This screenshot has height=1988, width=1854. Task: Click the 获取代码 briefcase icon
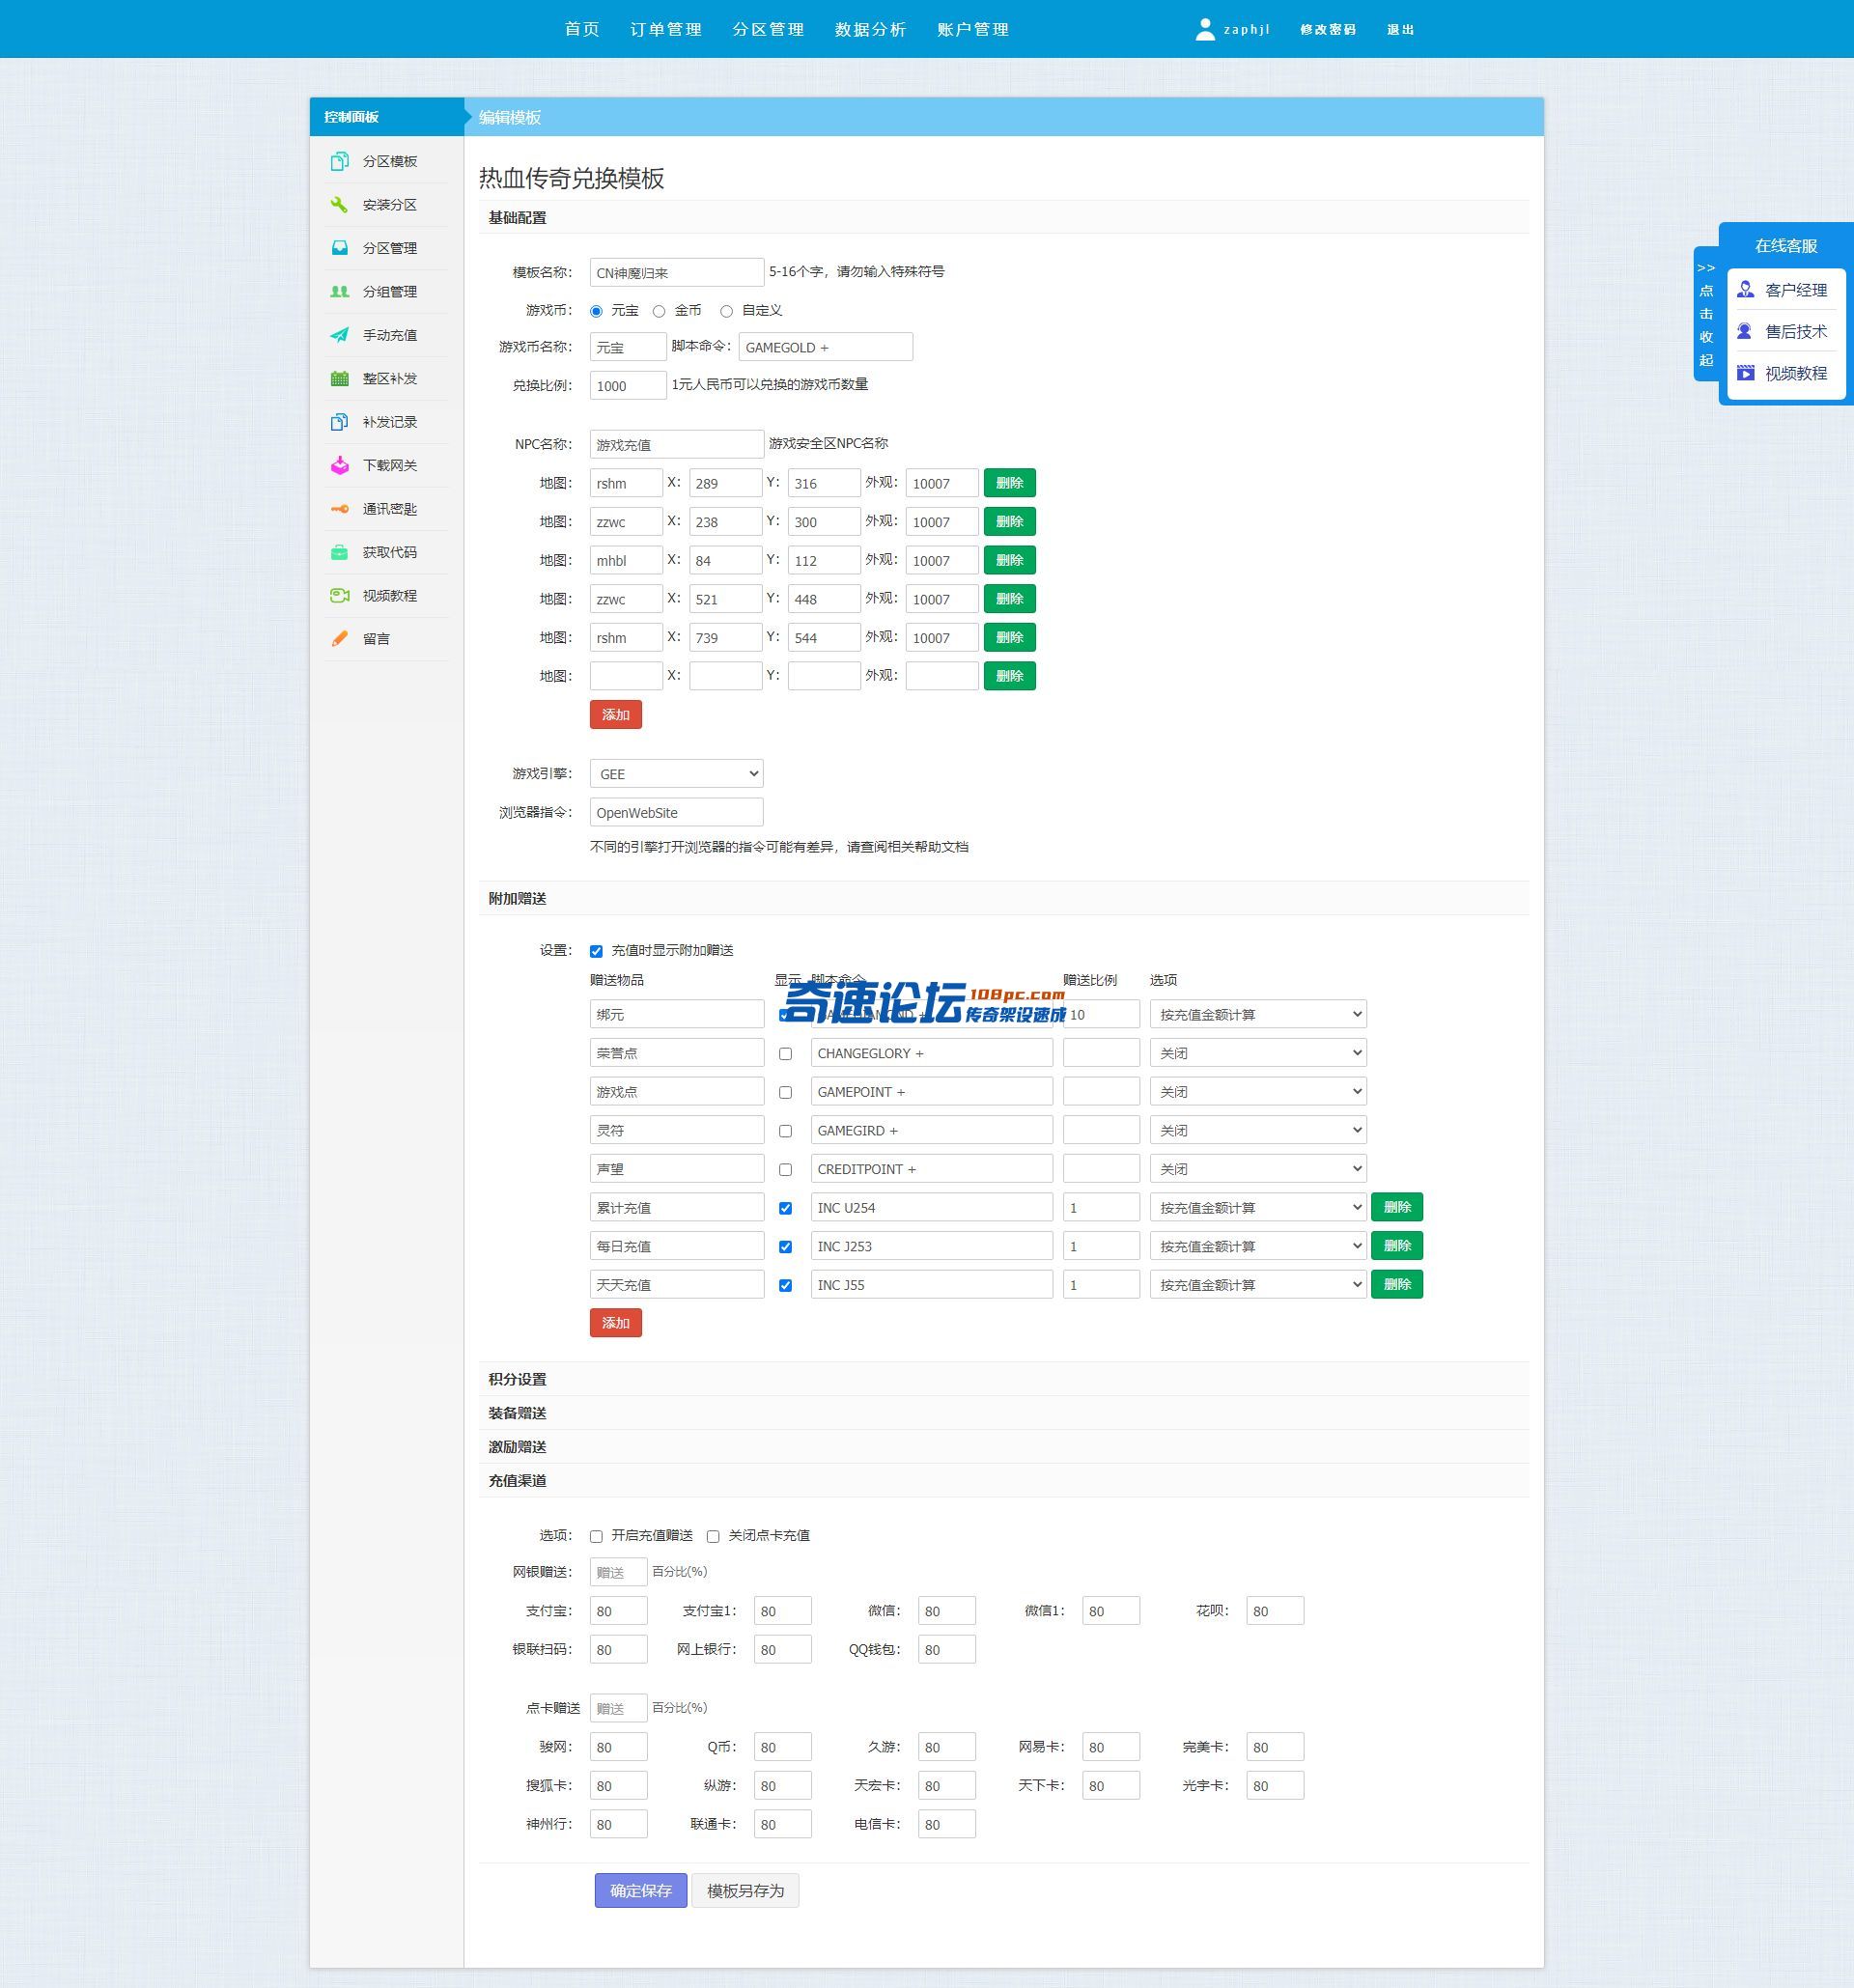click(340, 552)
